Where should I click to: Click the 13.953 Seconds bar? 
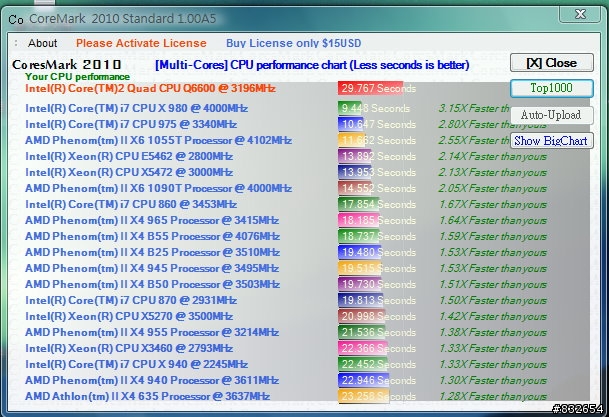[x=355, y=172]
